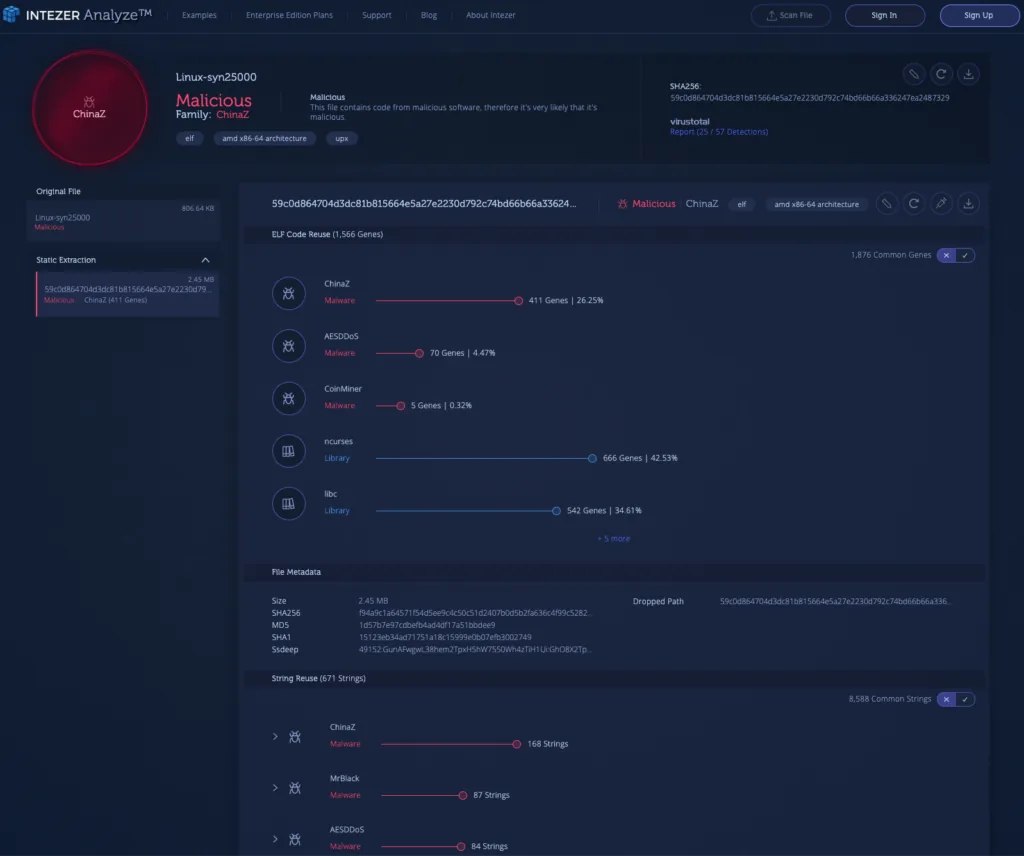
Task: Click the AESDDoS 70 Genes bar endpoint
Action: tap(419, 353)
